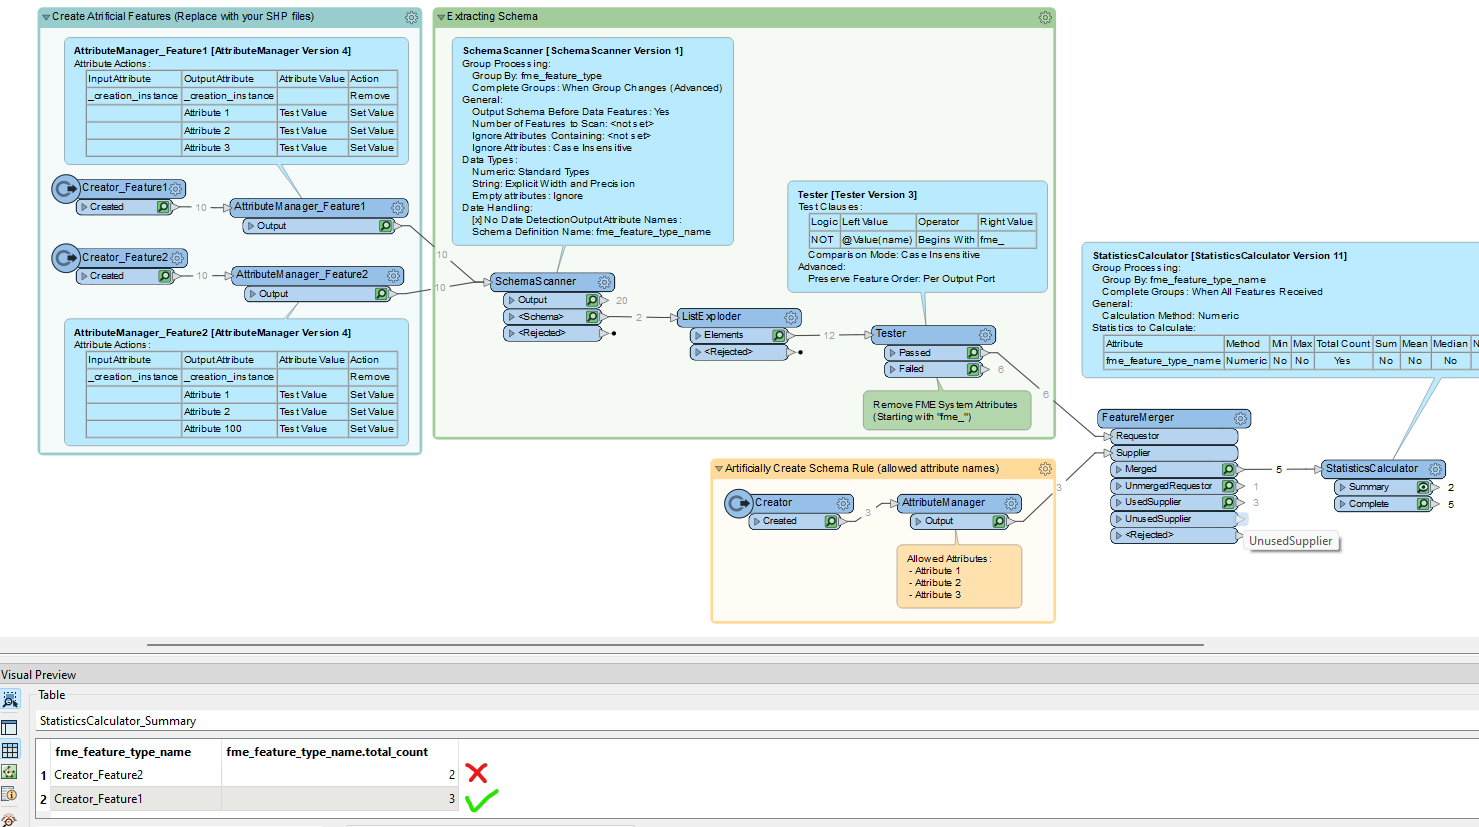
Task: Select the AttributeManager_Feature1 transformer title
Action: tap(300, 207)
